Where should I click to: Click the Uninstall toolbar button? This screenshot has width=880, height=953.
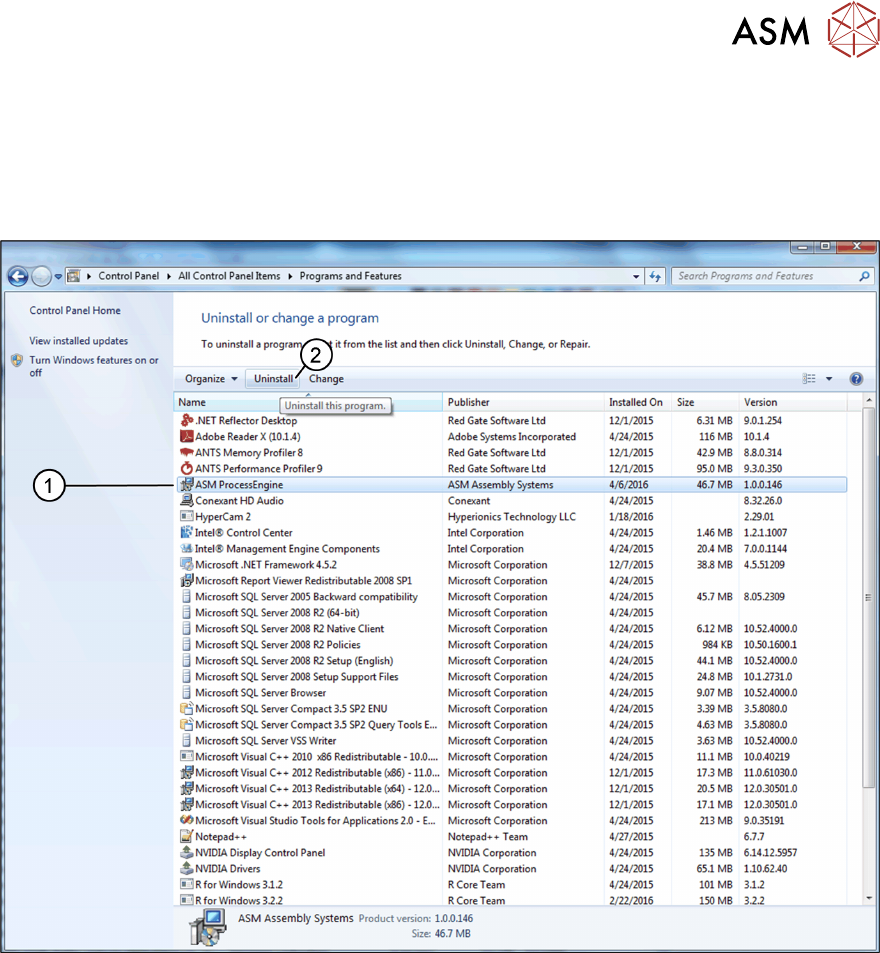pos(273,379)
